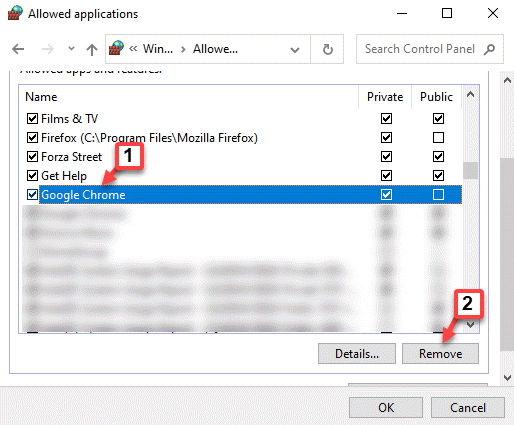Close the Allowed applications window

[x=493, y=14]
